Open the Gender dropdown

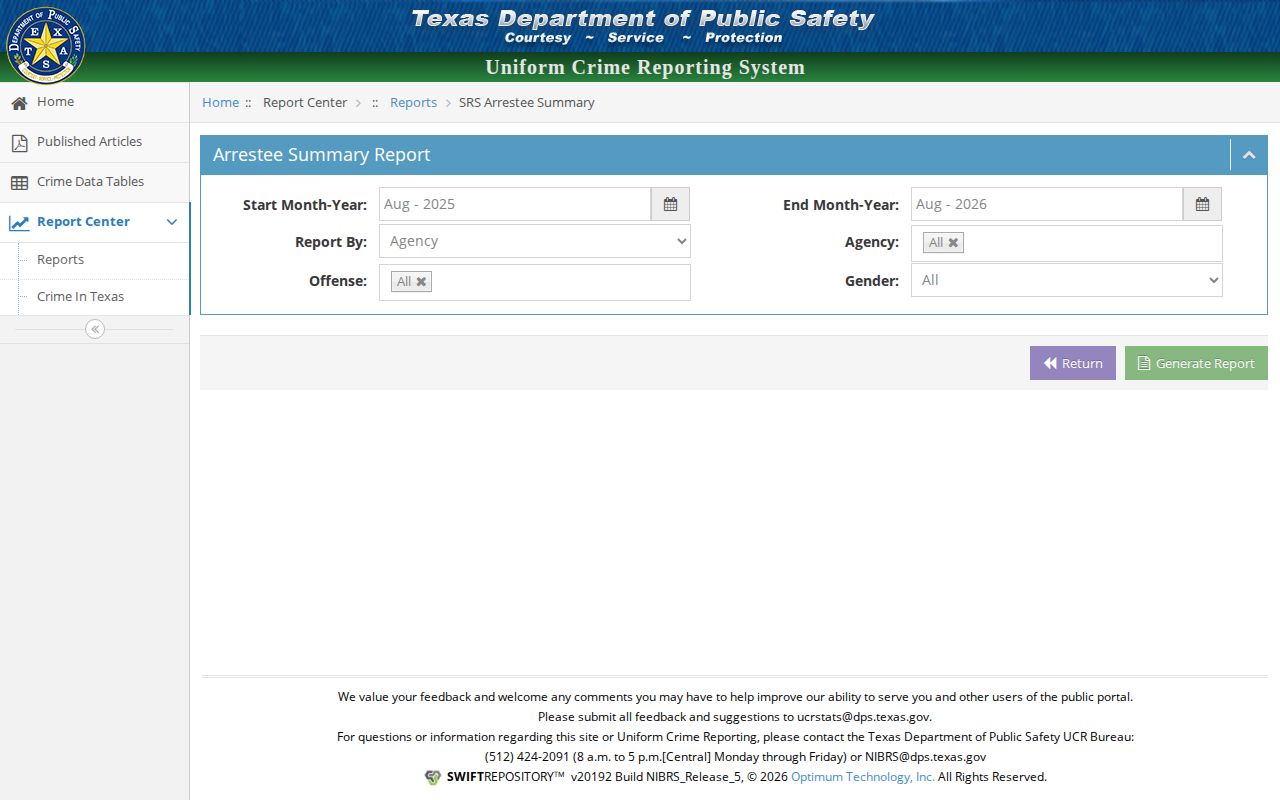pos(1067,280)
